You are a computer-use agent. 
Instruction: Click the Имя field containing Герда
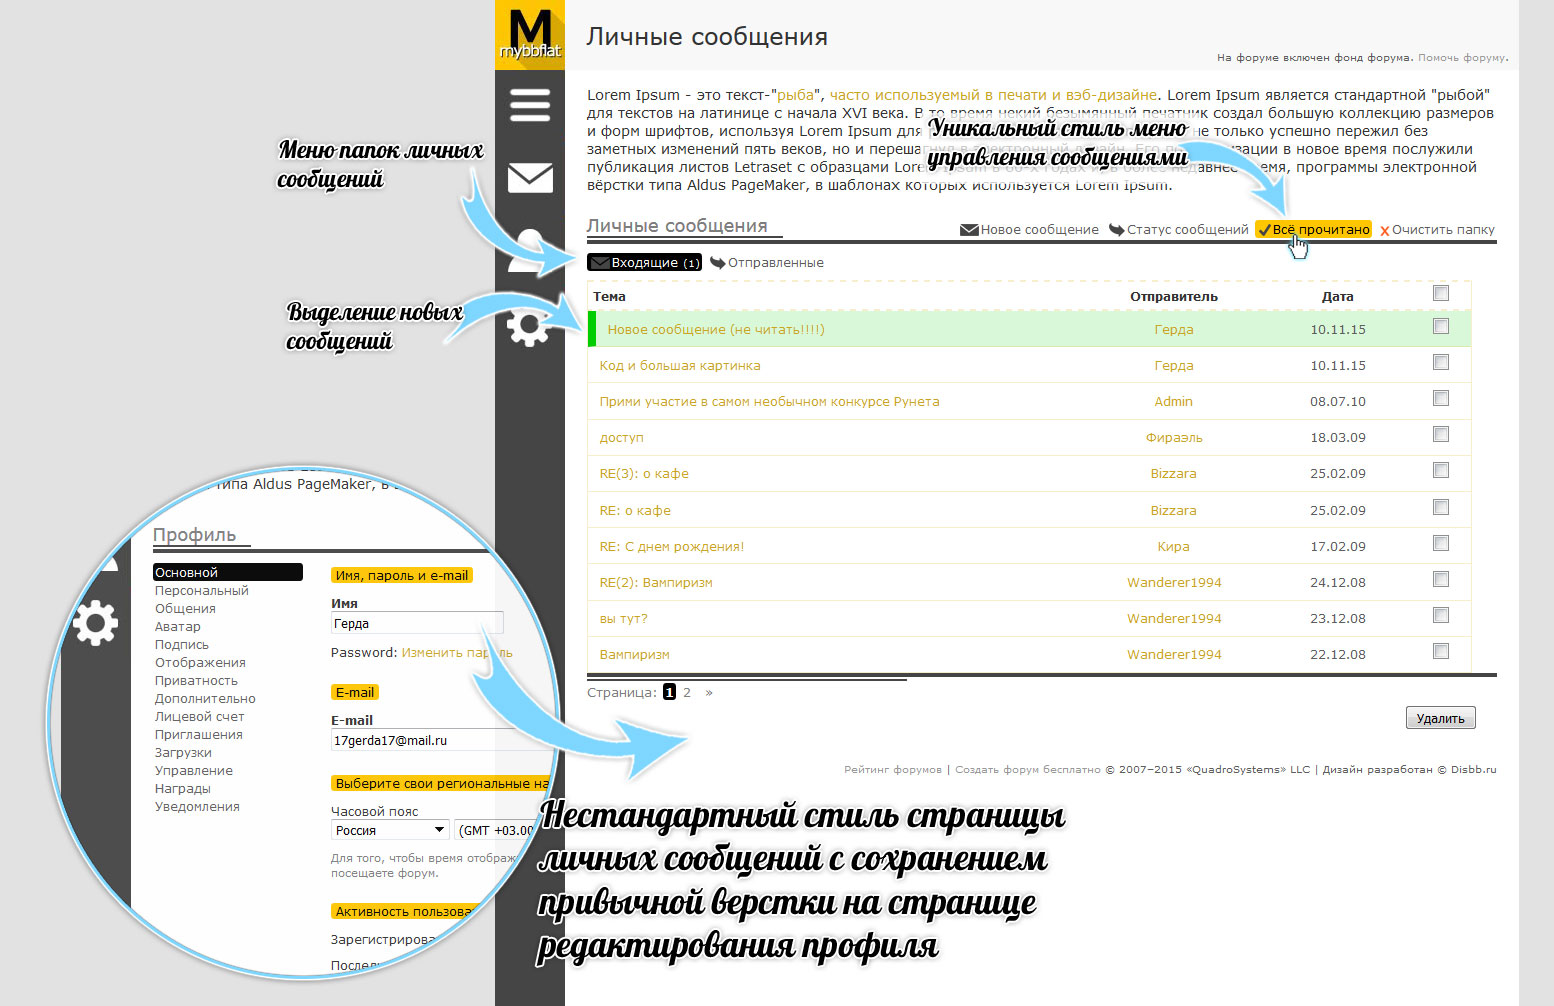(416, 622)
